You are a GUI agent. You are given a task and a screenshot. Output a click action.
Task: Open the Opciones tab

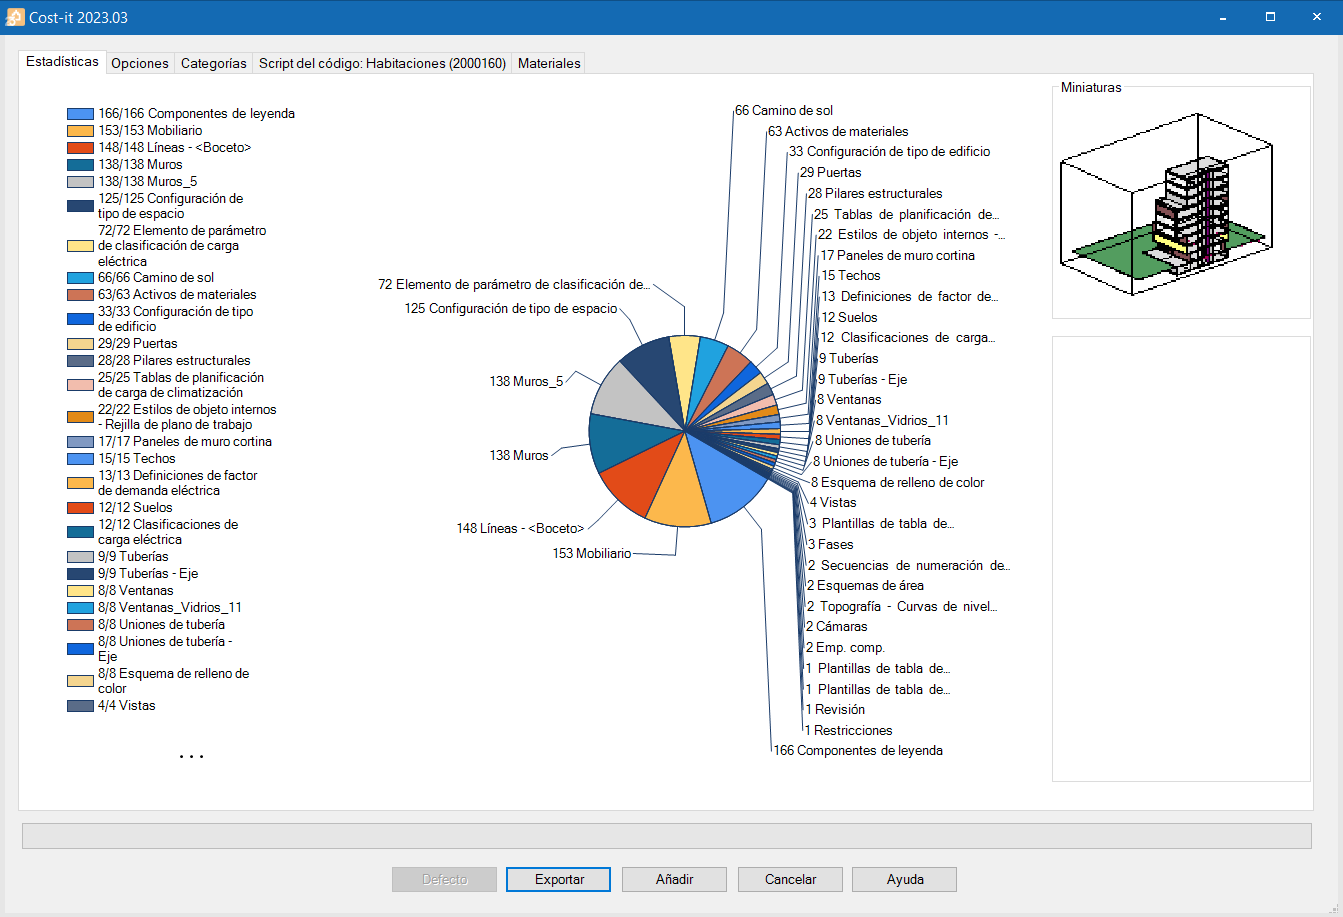pyautogui.click(x=140, y=63)
